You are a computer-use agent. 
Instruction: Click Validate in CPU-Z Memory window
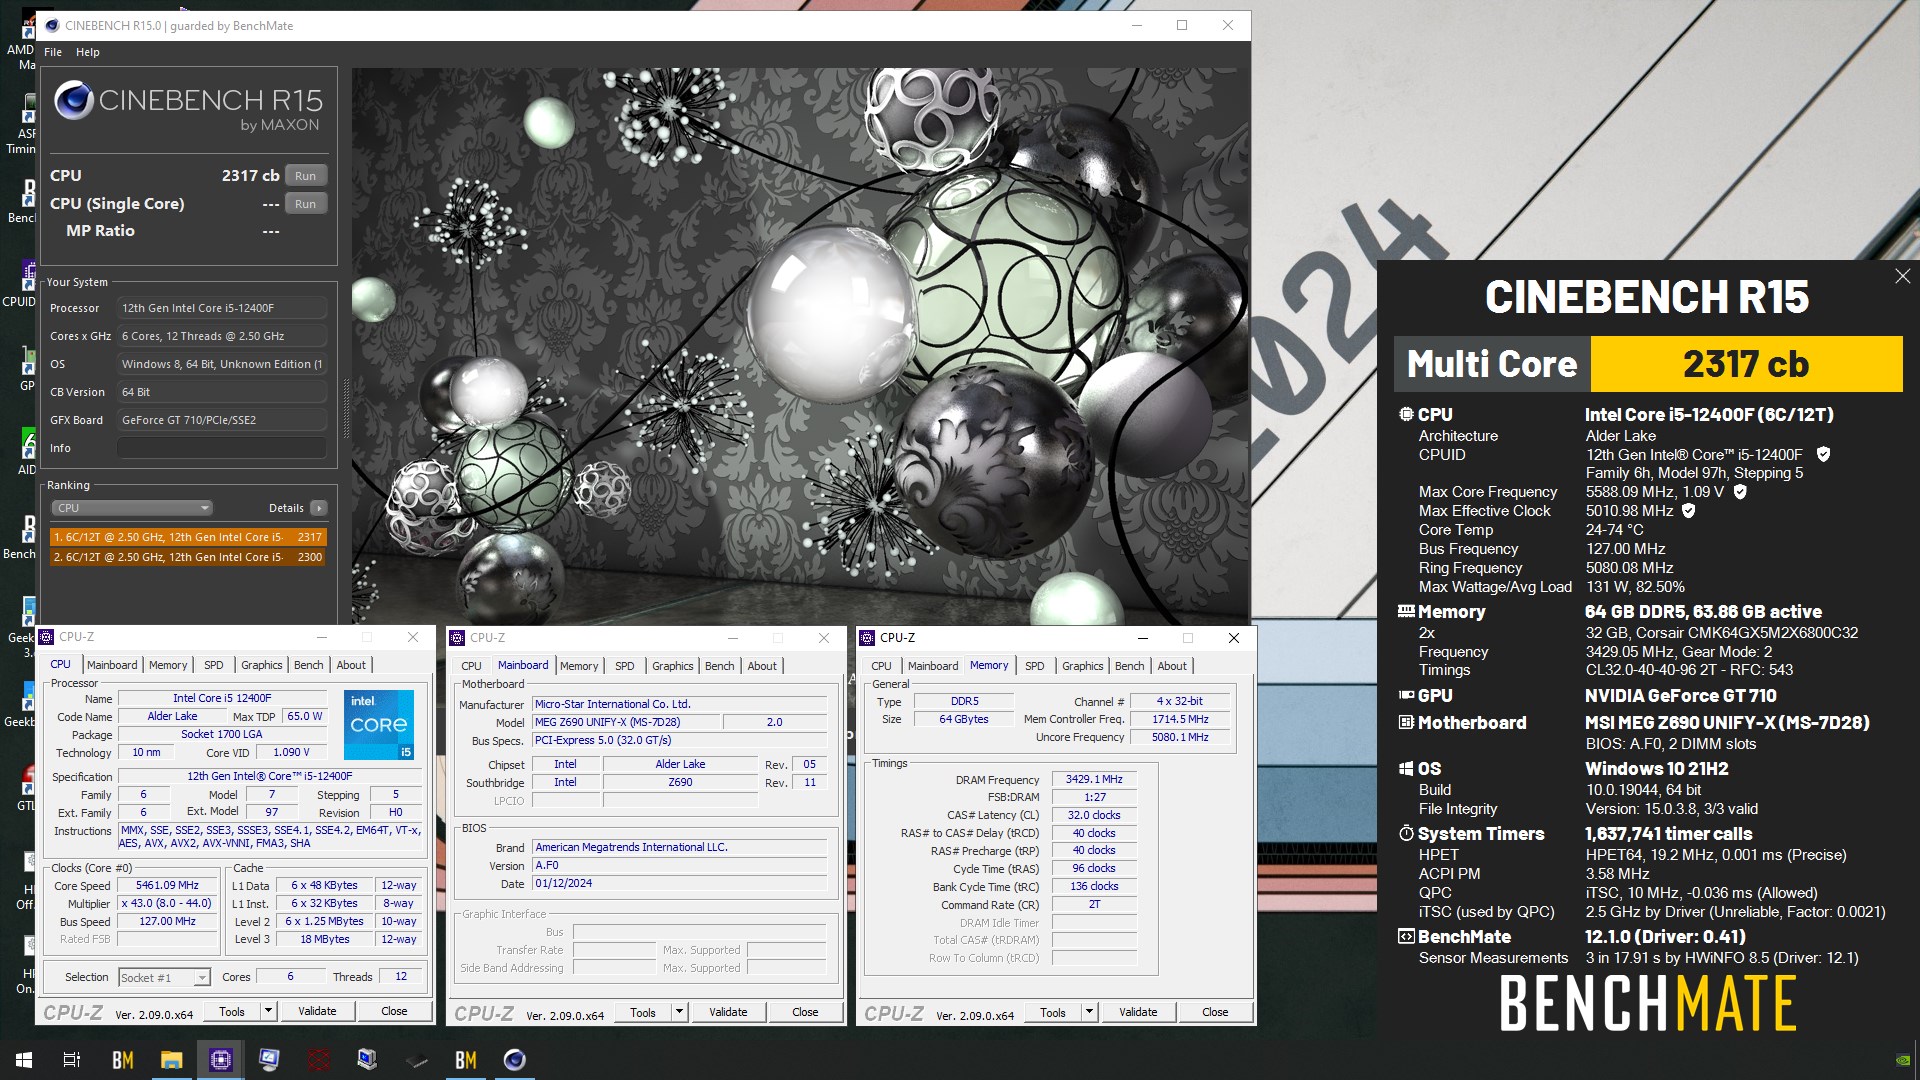click(1138, 1012)
